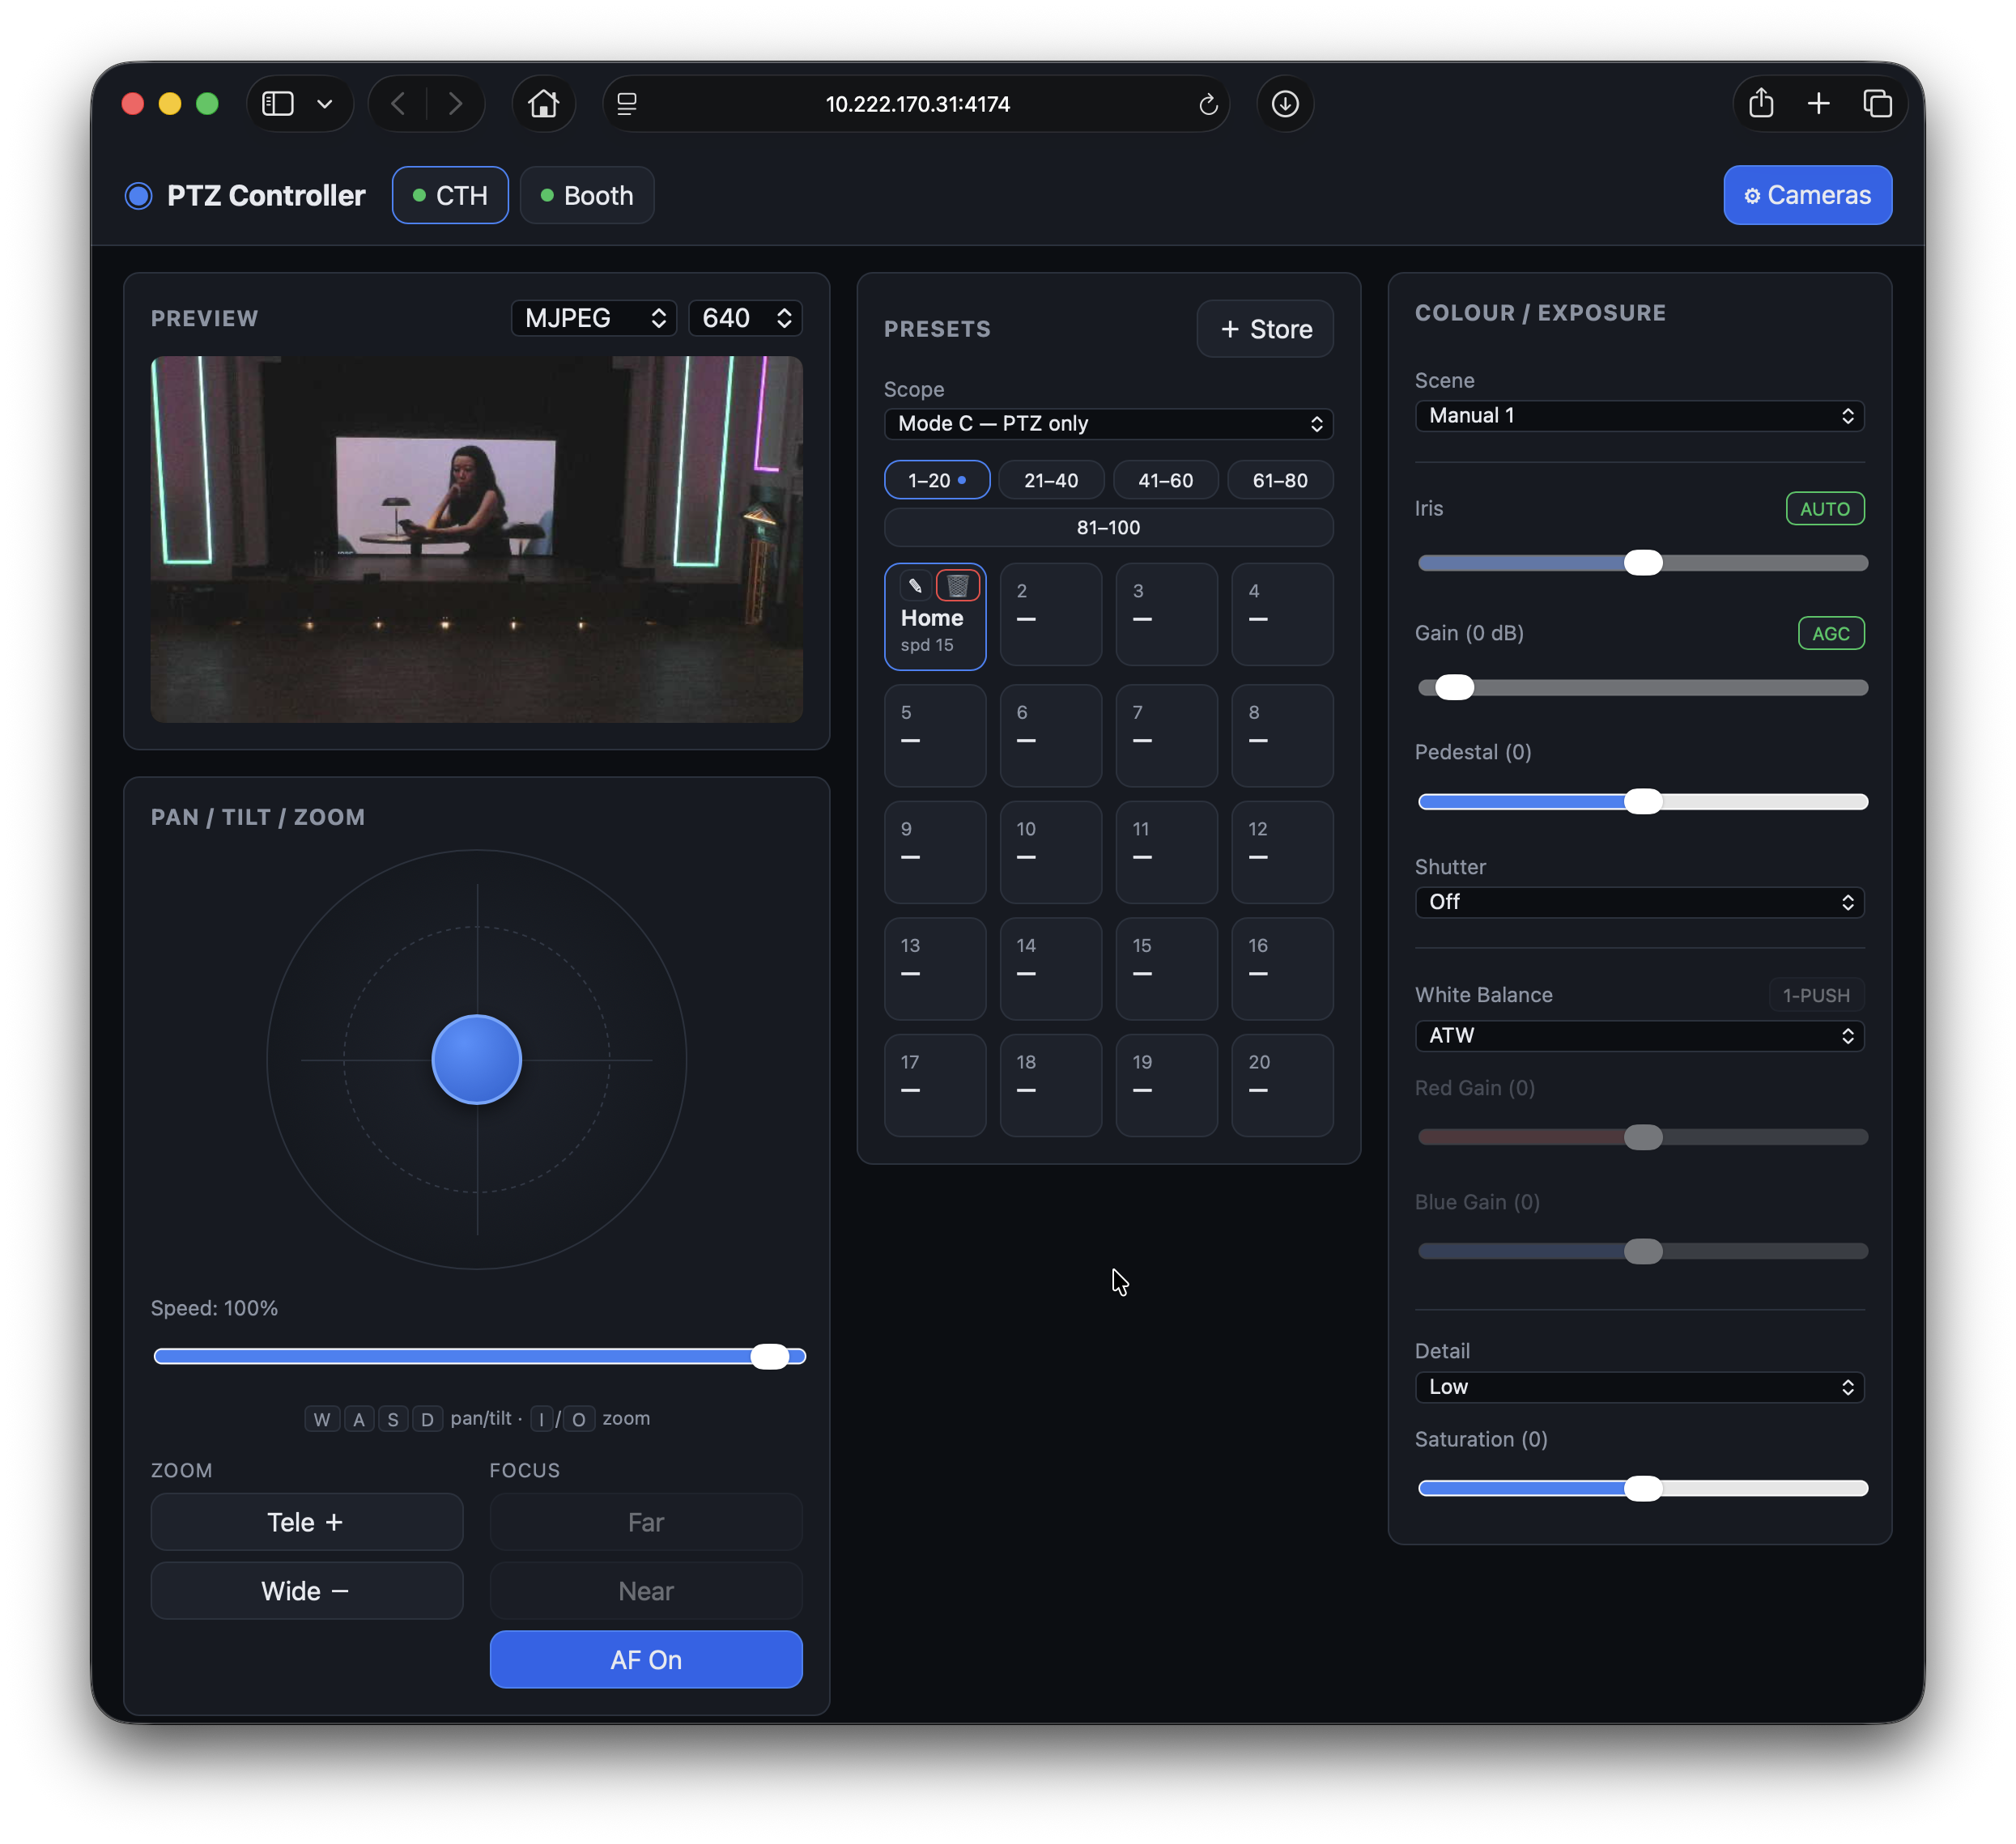Select the Booth camera tab
The image size is (2016, 1844).
pos(587,195)
